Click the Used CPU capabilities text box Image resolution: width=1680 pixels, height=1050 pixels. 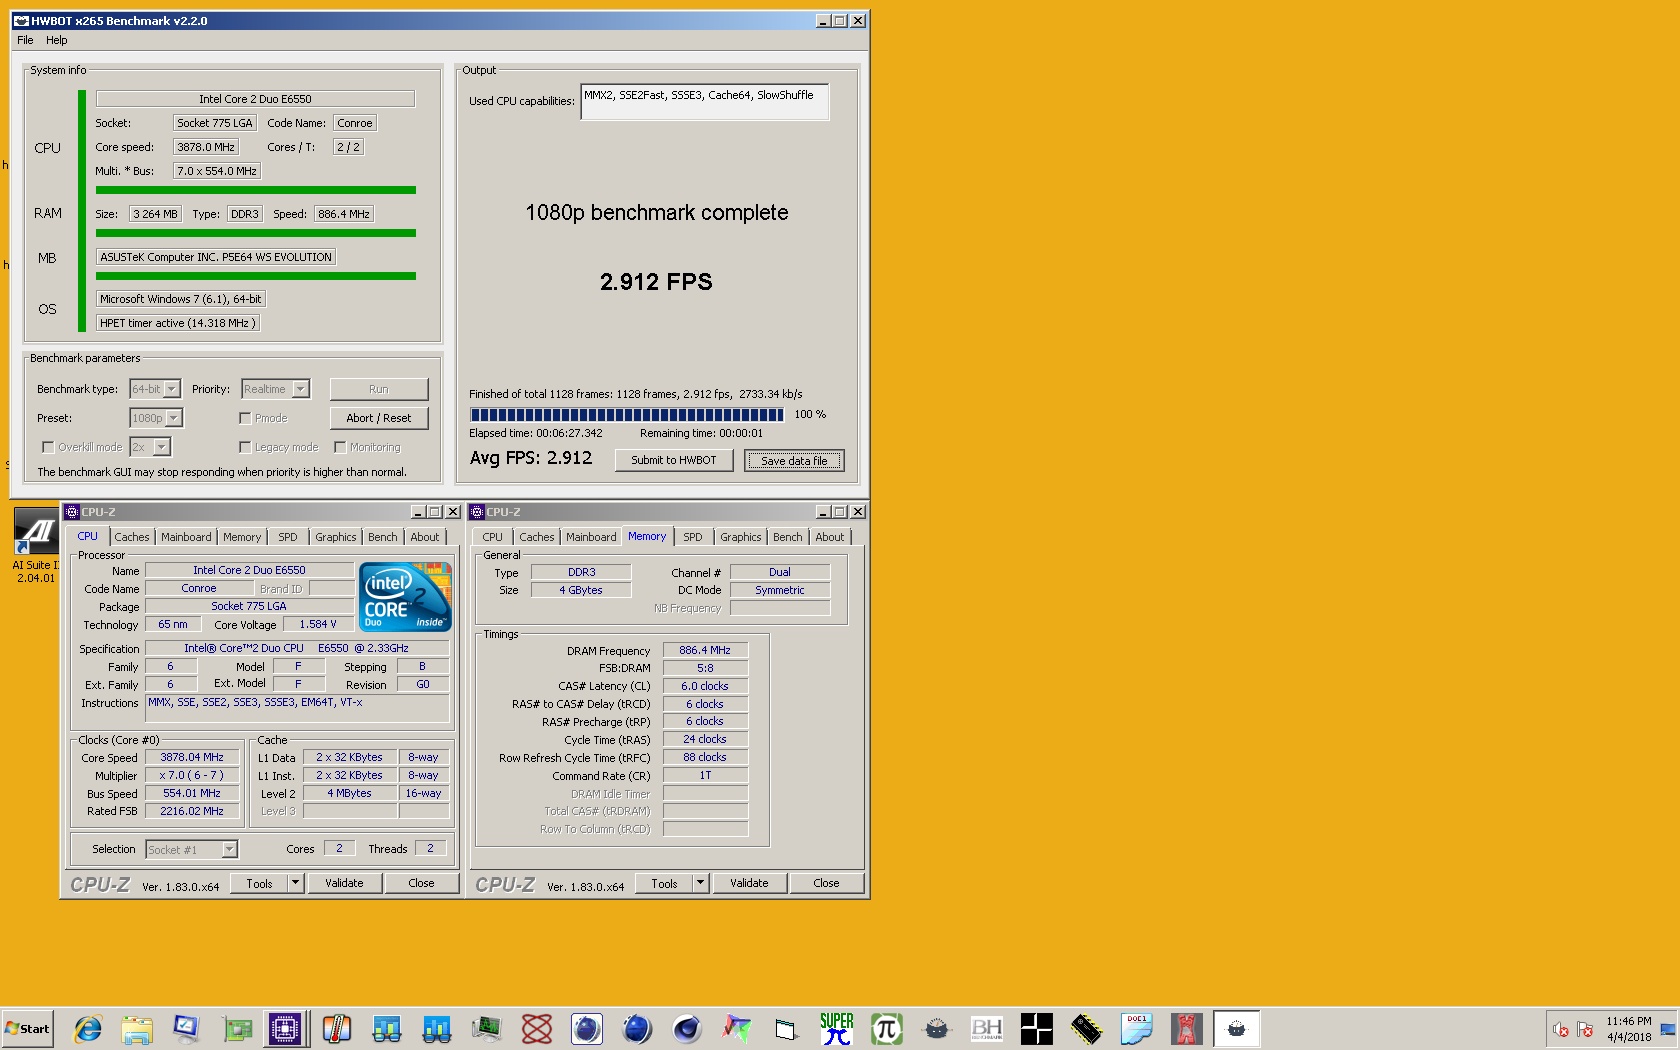[704, 101]
